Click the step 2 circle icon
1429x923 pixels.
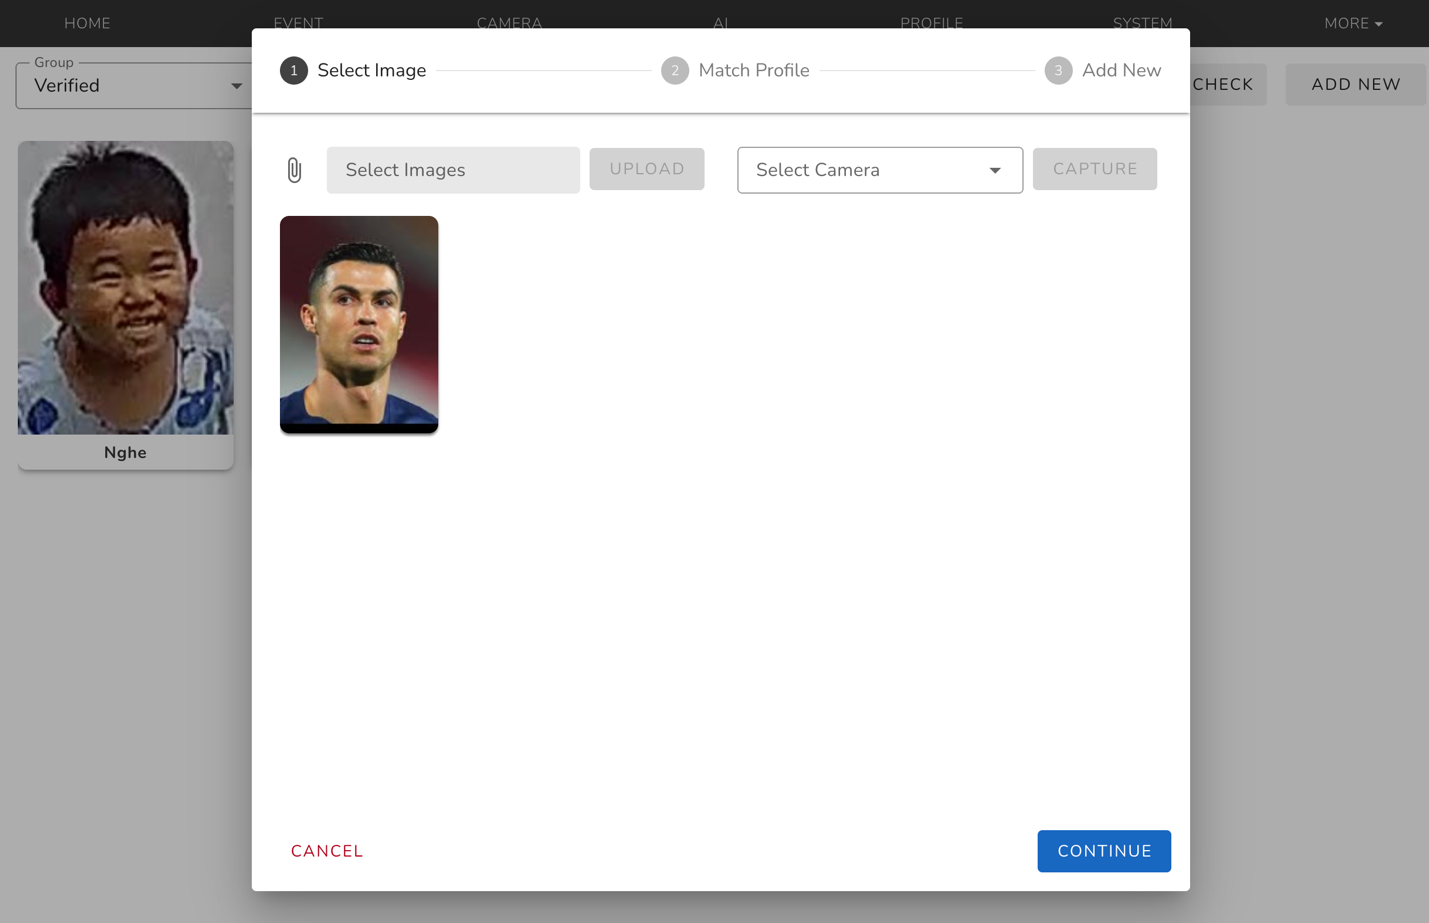click(675, 71)
